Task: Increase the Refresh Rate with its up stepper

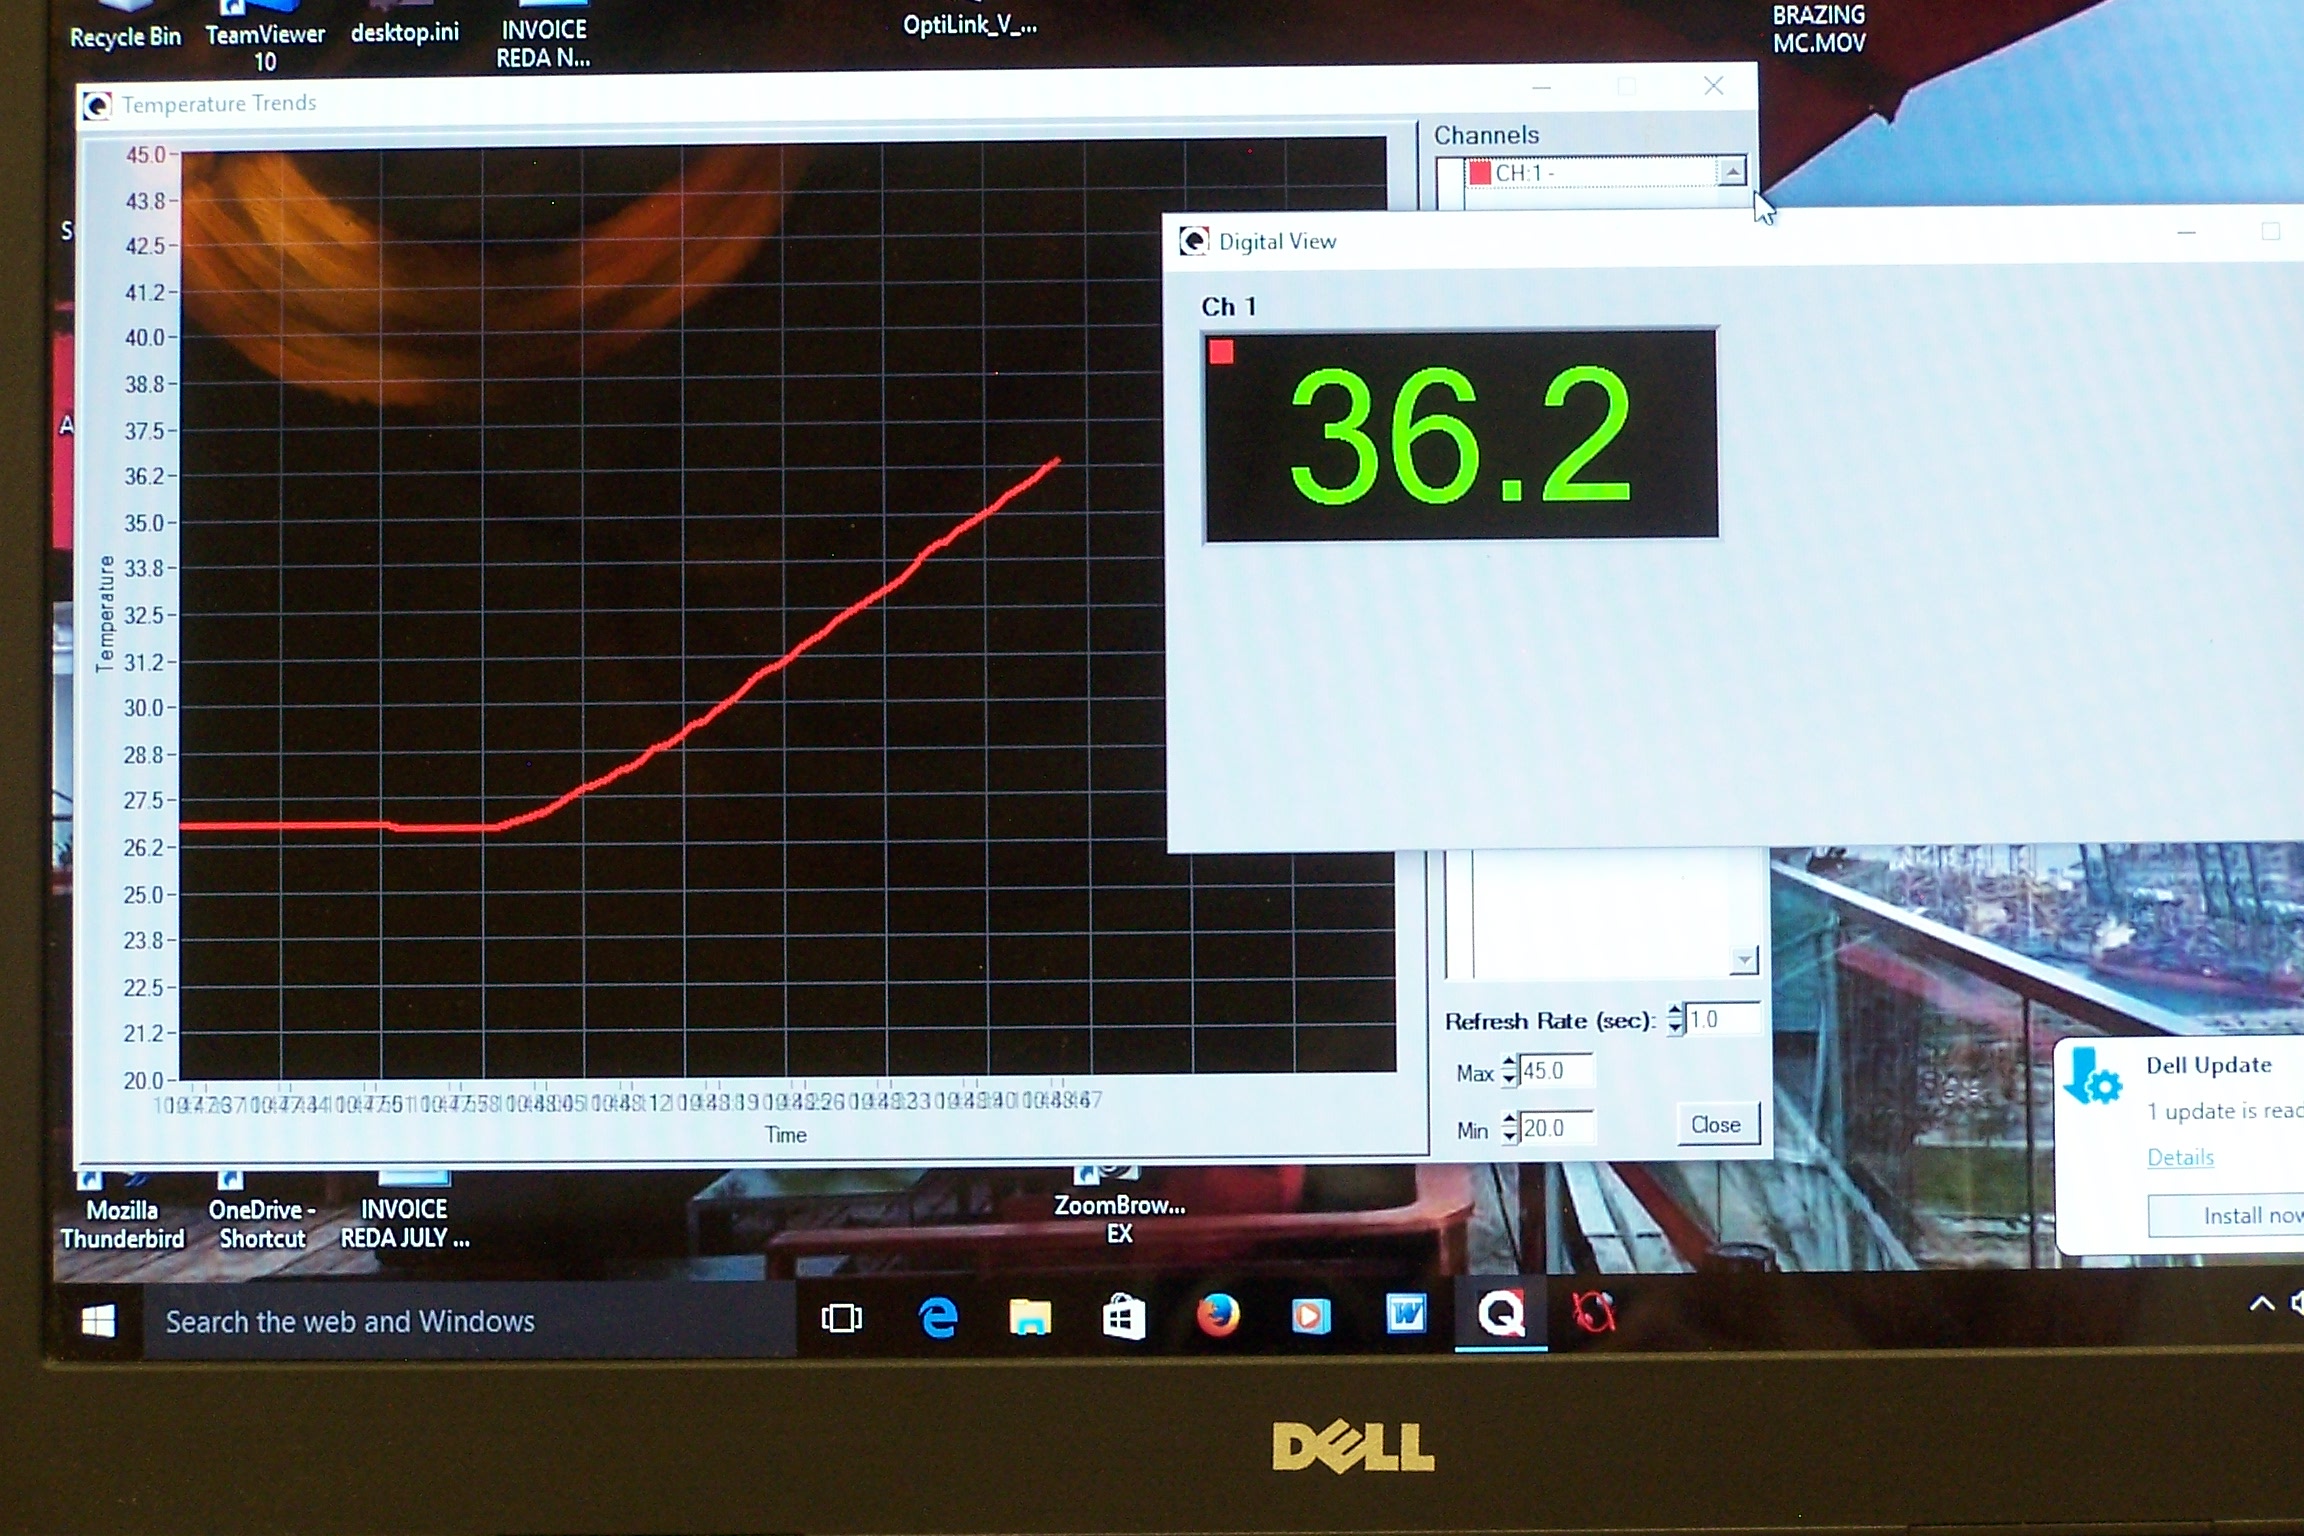Action: [1674, 1010]
